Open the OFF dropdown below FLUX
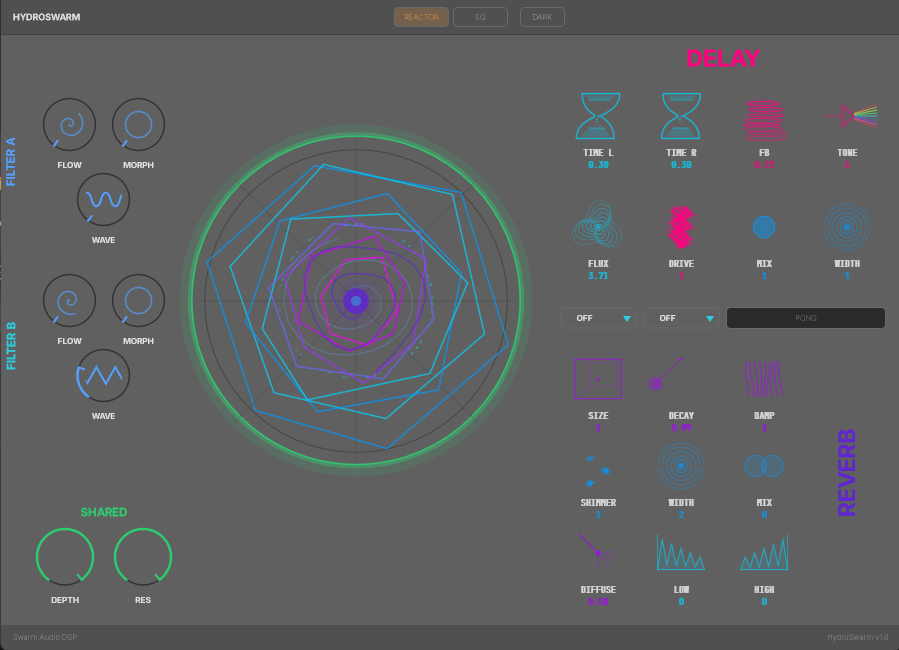This screenshot has height=650, width=899. pos(598,318)
